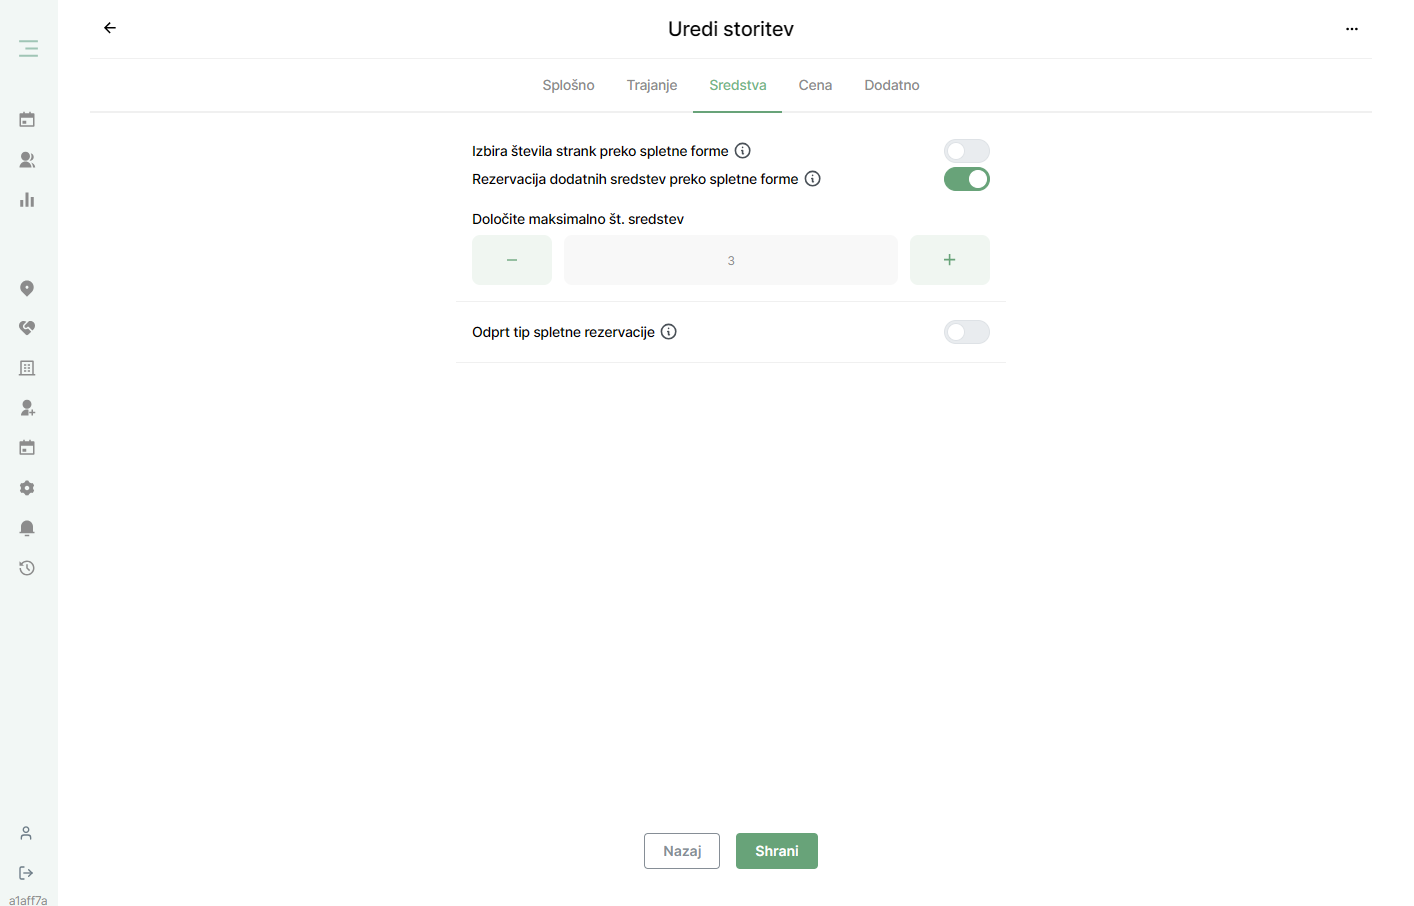The height and width of the screenshot is (906, 1414).
Task: Click the Nazaj button
Action: tap(682, 851)
